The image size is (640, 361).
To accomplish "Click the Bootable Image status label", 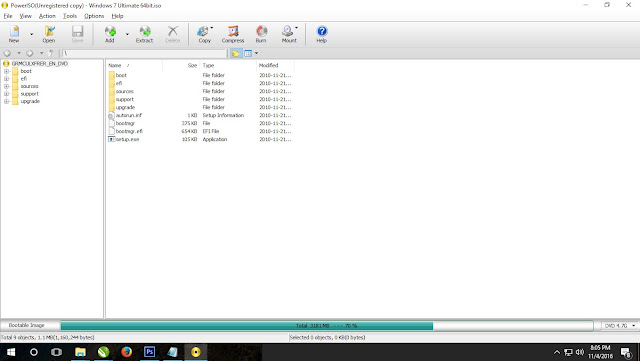I will 27,325.
